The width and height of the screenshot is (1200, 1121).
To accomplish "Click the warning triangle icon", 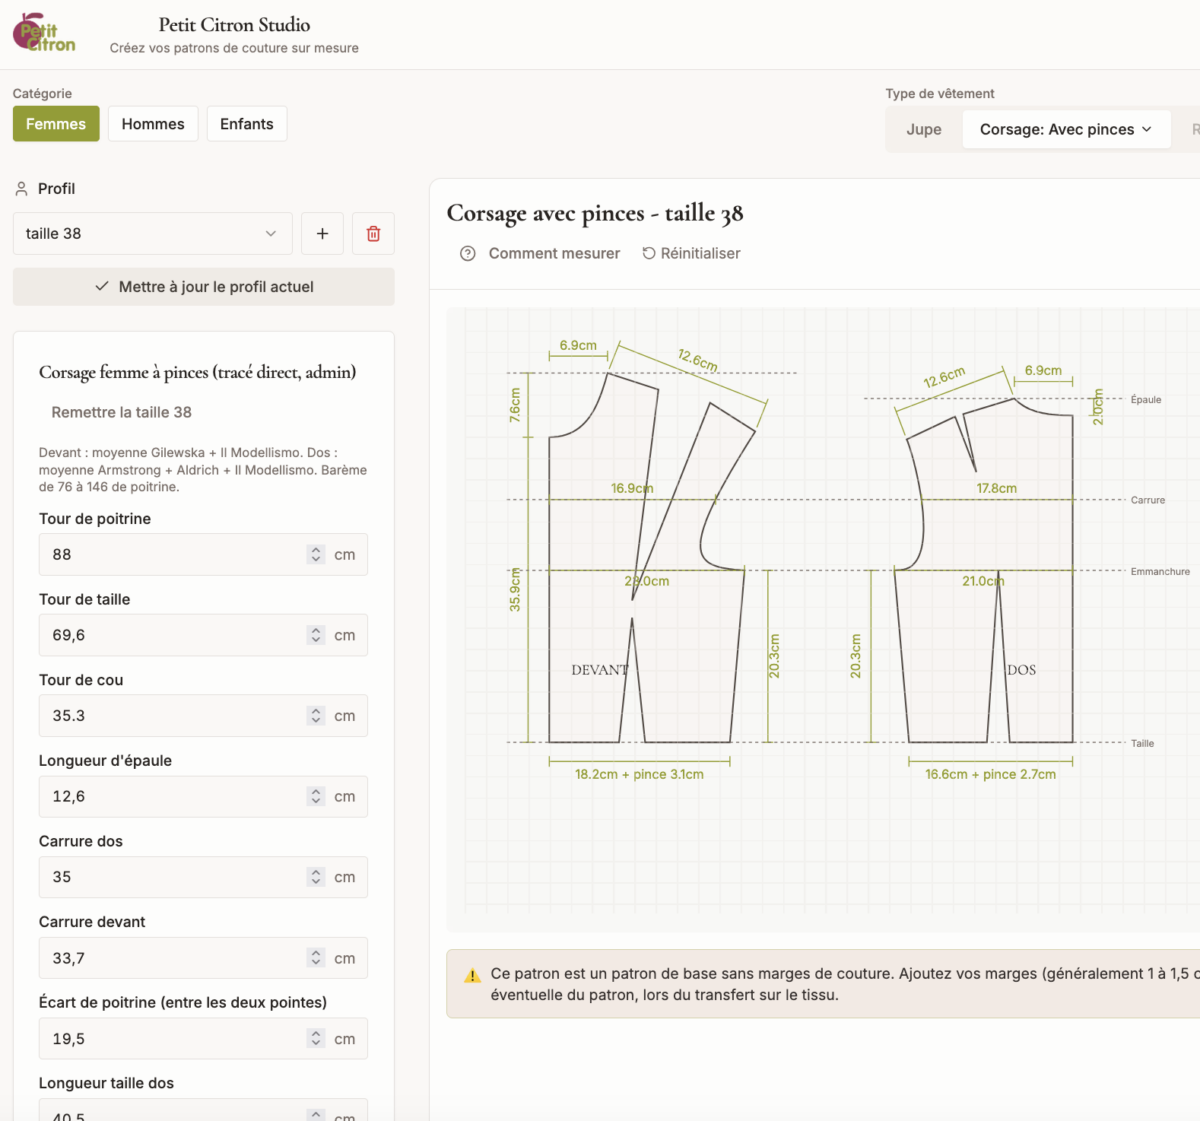I will [x=473, y=976].
